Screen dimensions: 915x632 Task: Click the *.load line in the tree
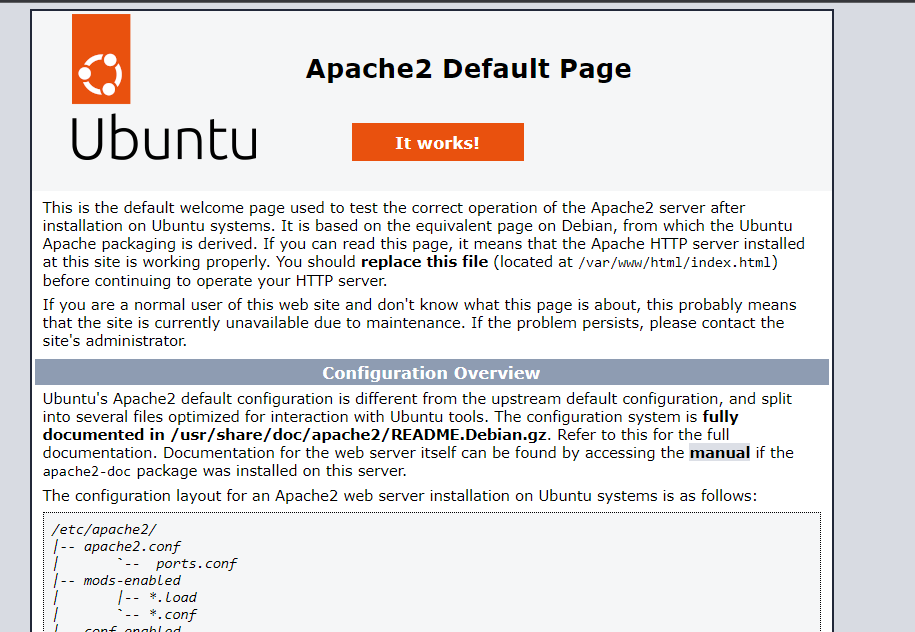coord(173,598)
